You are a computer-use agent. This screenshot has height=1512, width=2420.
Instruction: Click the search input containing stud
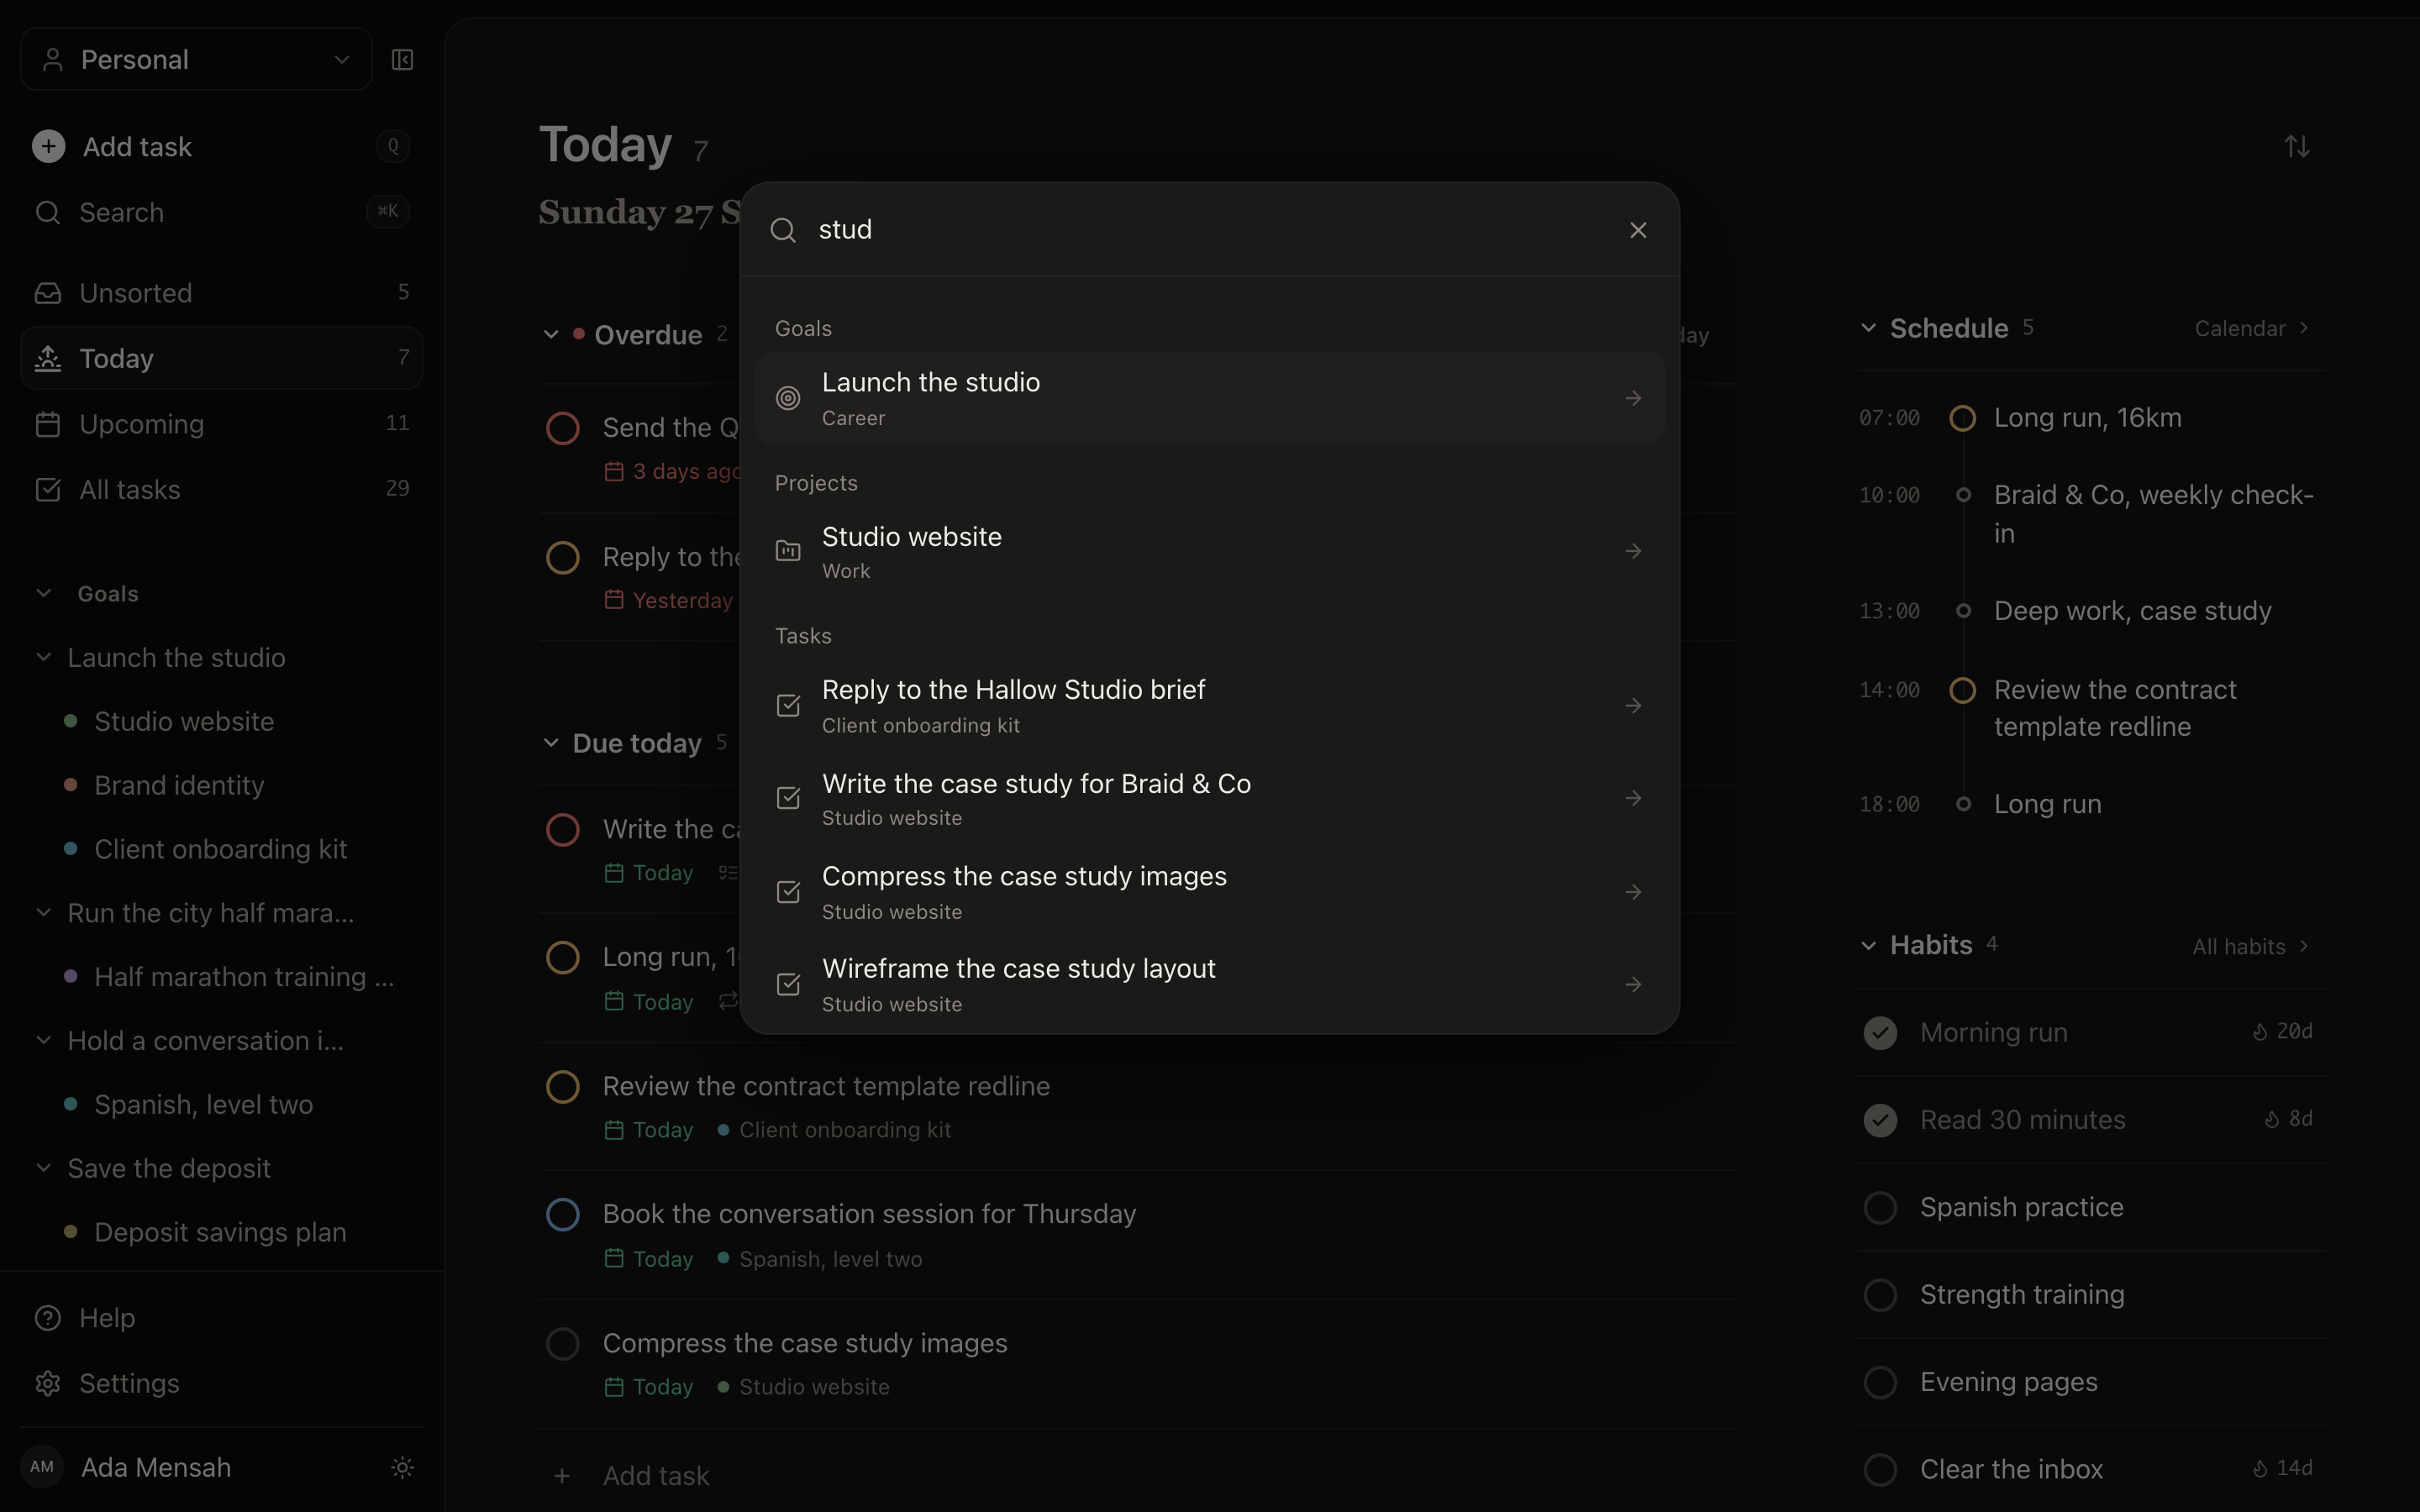(x=1210, y=230)
